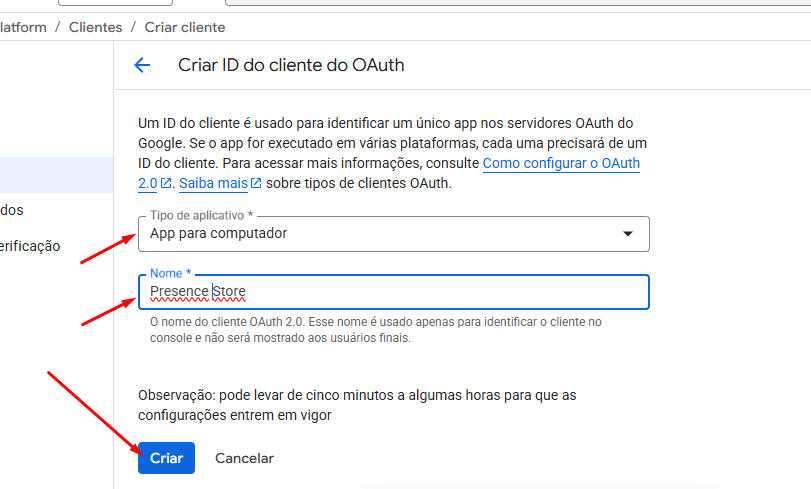Open the breadcrumb ending in "latform"

coord(23,27)
